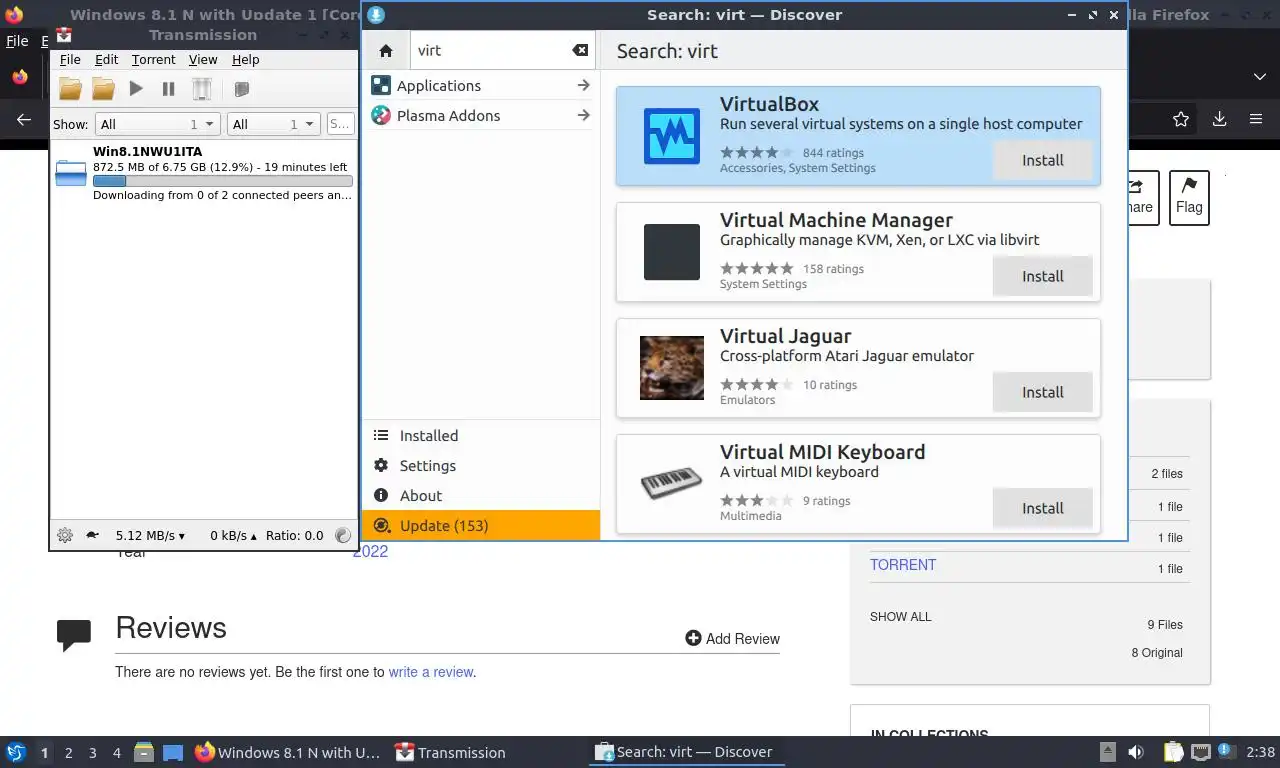Open download speed limit menu 5.12 MB/s
This screenshot has width=1280, height=768.
(150, 535)
